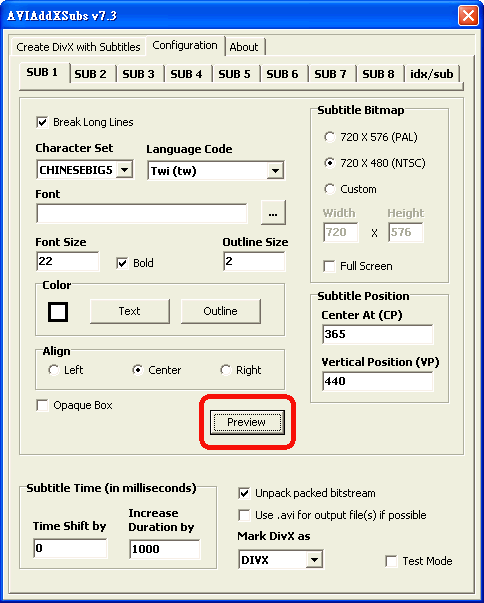Select the SUB 4 tab
The height and width of the screenshot is (603, 484).
(x=186, y=74)
